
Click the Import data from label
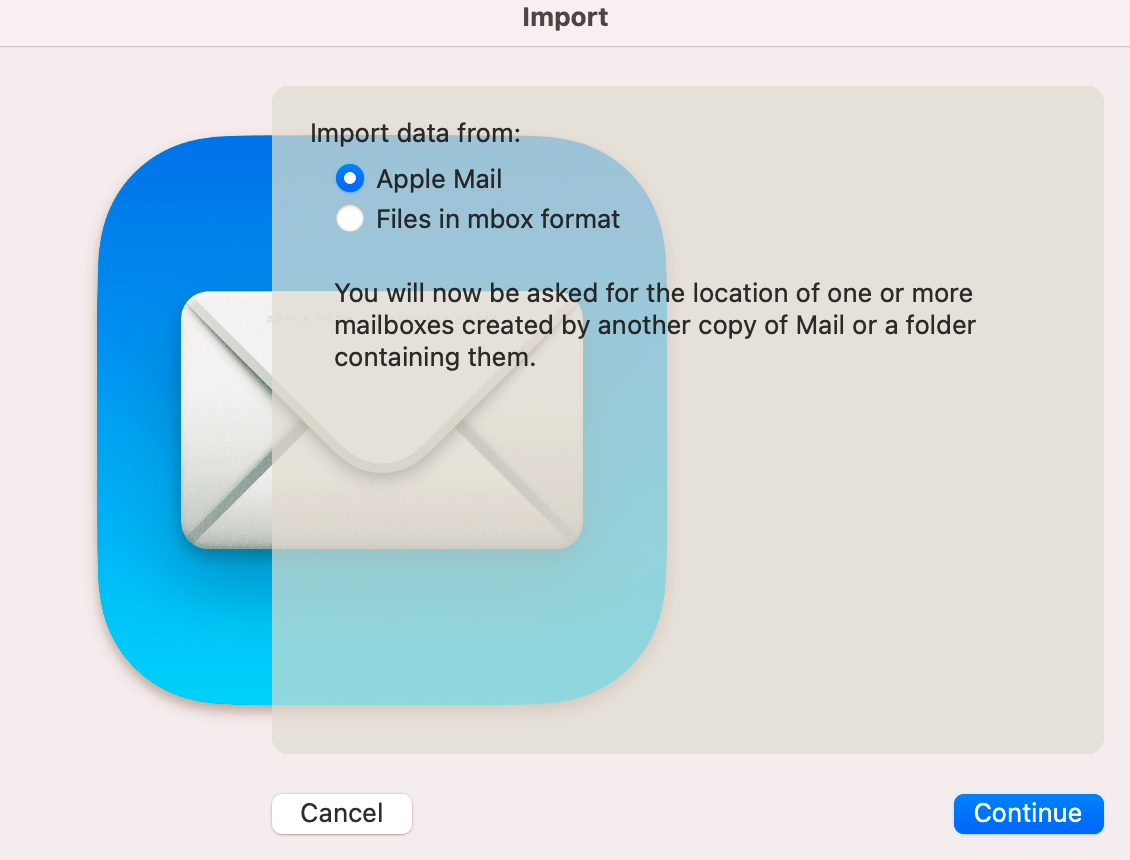pyautogui.click(x=416, y=132)
